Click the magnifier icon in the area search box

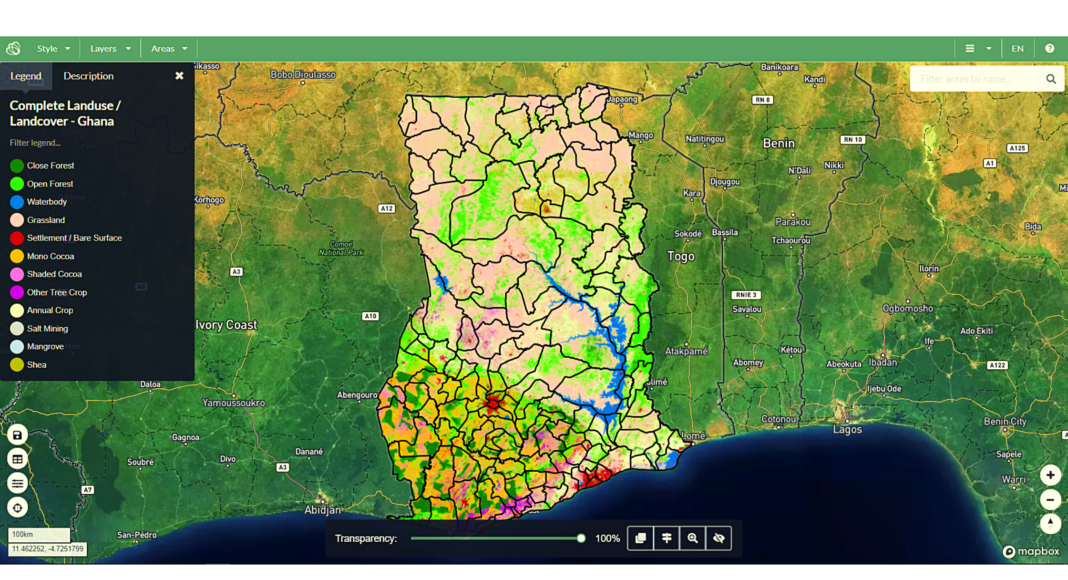[1051, 79]
